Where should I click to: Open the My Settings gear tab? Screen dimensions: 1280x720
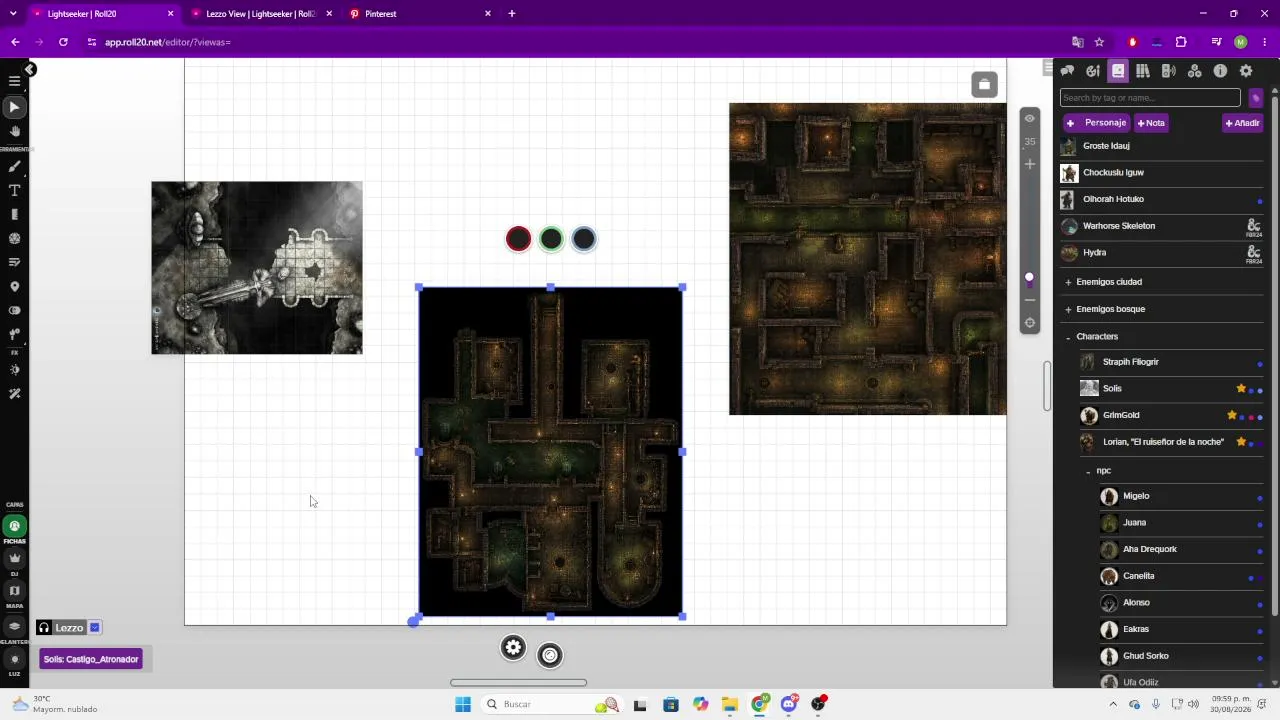tap(1246, 71)
